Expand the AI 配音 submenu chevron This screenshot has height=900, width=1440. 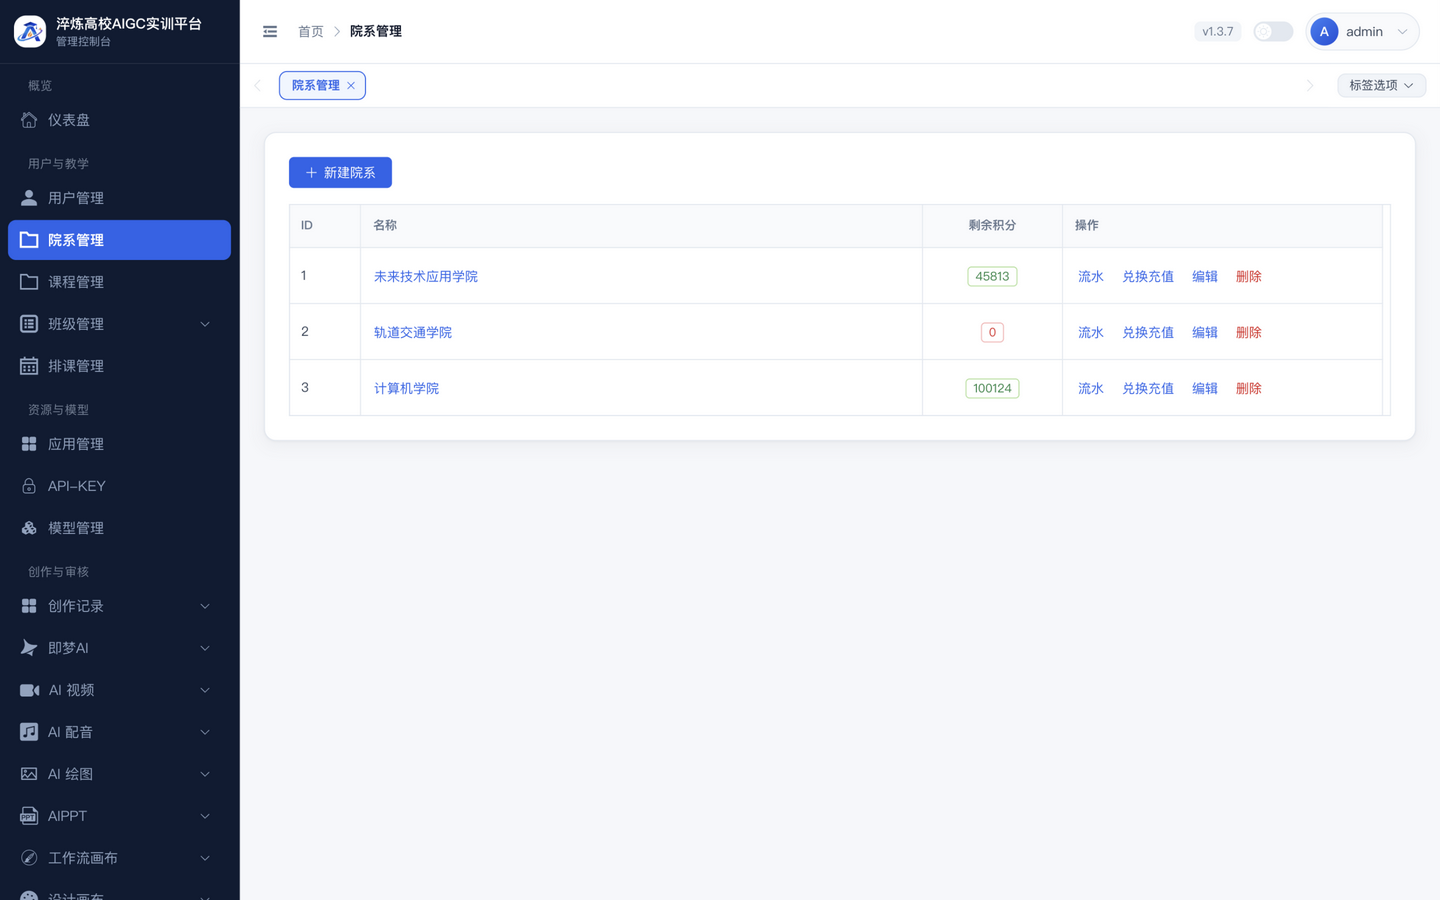205,732
